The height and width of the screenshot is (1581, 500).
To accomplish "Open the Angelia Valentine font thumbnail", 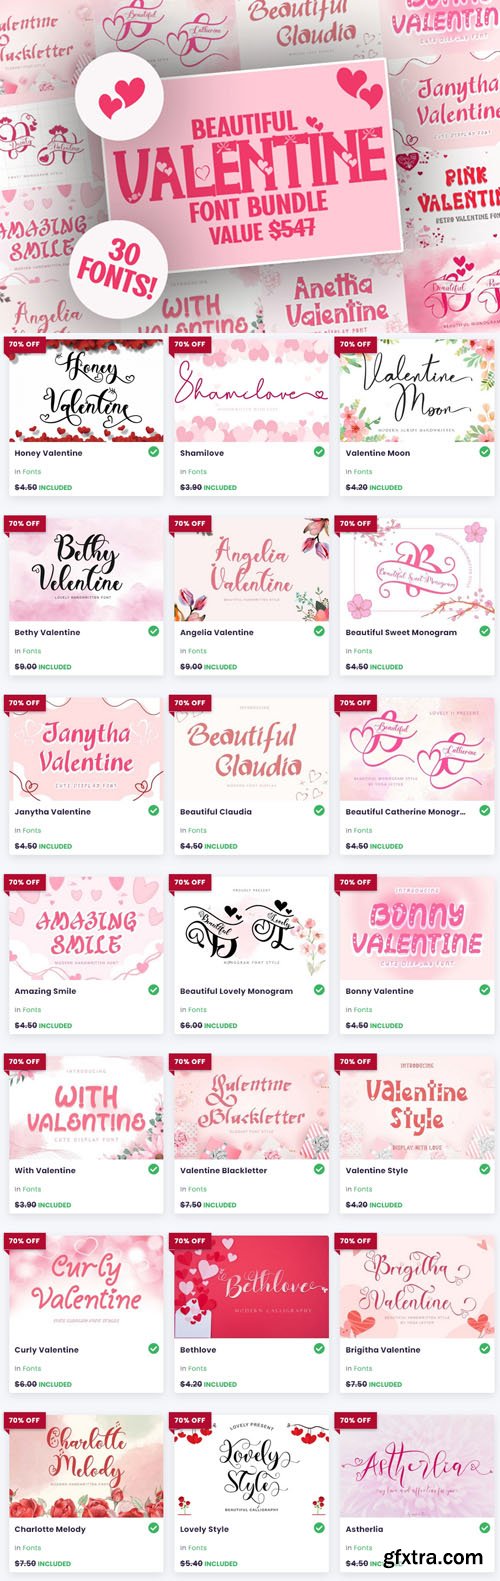I will (251, 569).
